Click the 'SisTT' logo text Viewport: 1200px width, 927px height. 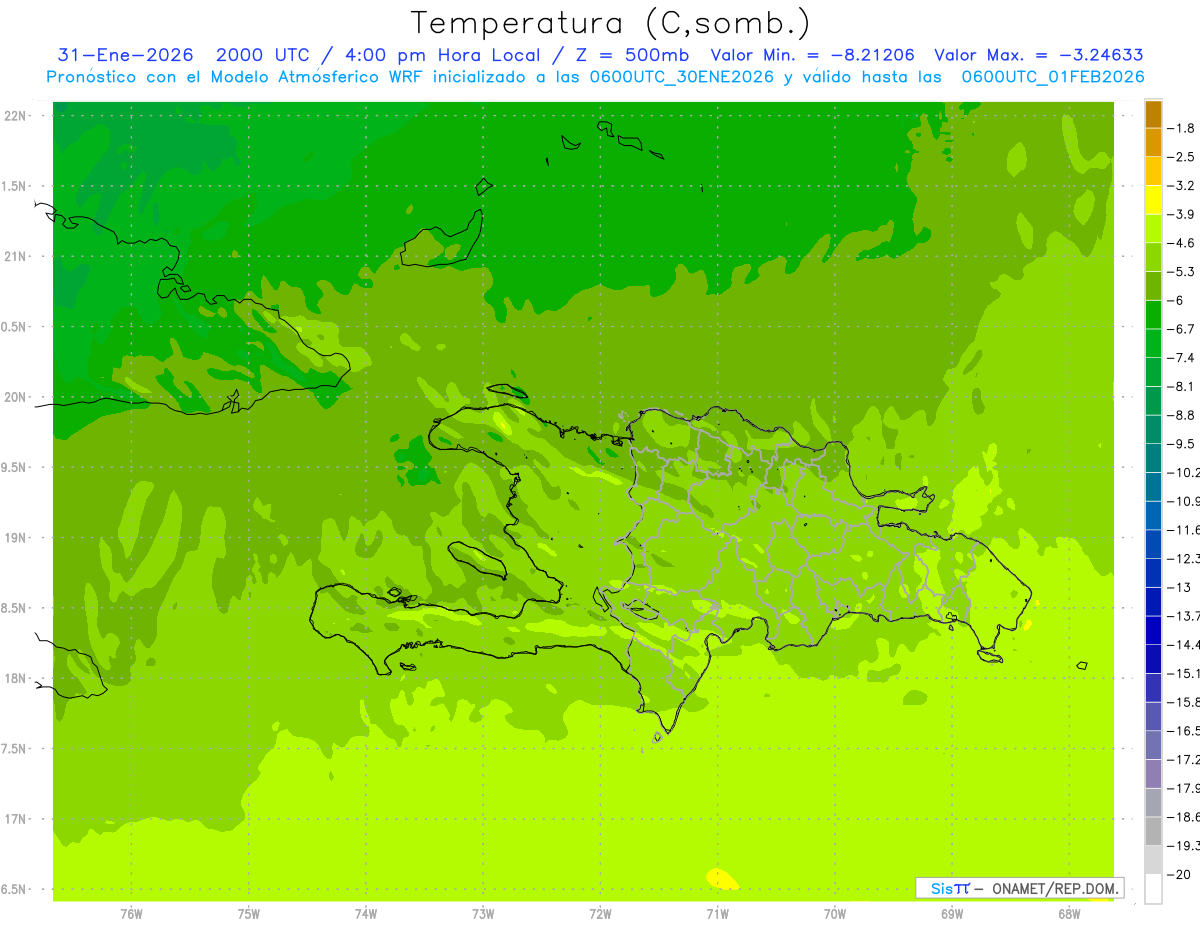coord(950,888)
